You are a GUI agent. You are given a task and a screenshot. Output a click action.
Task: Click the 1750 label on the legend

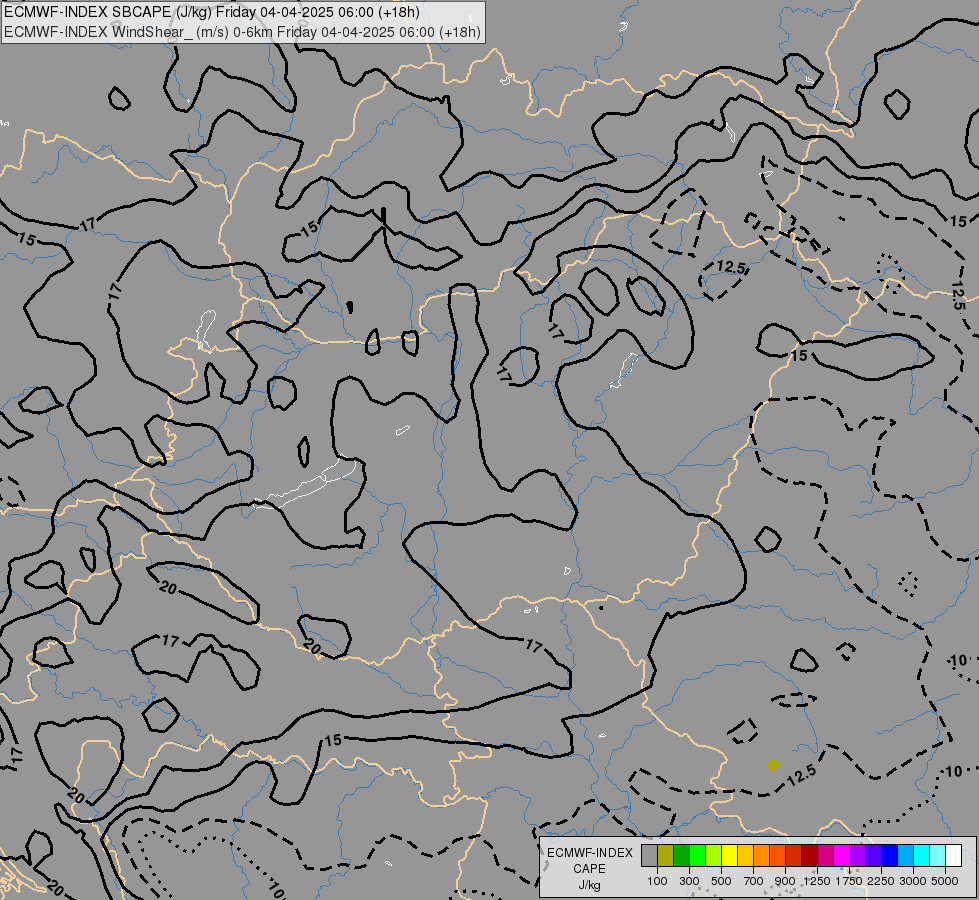point(849,881)
